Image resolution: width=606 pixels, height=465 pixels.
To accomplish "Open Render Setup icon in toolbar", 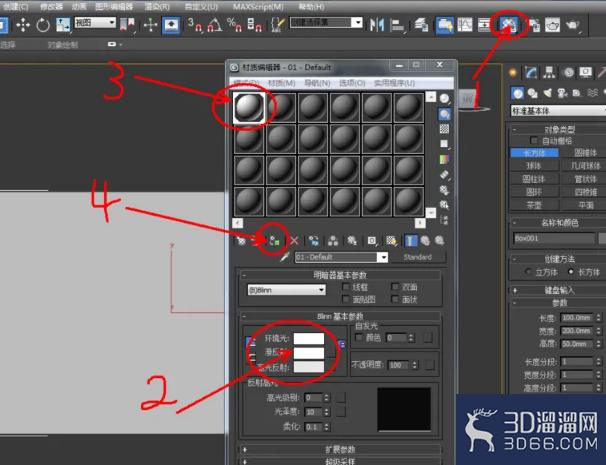I will click(x=534, y=25).
